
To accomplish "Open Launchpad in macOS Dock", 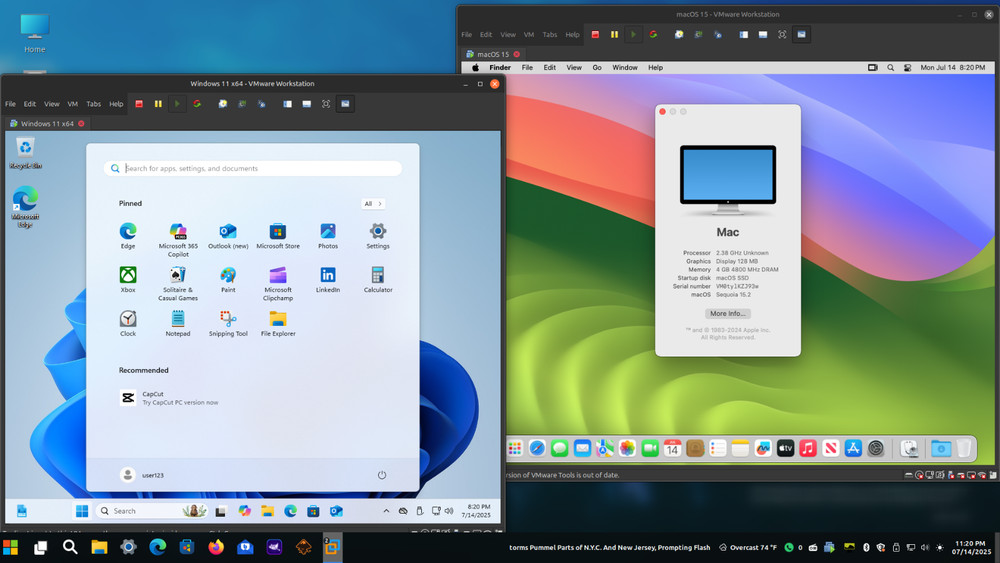I will pos(515,449).
